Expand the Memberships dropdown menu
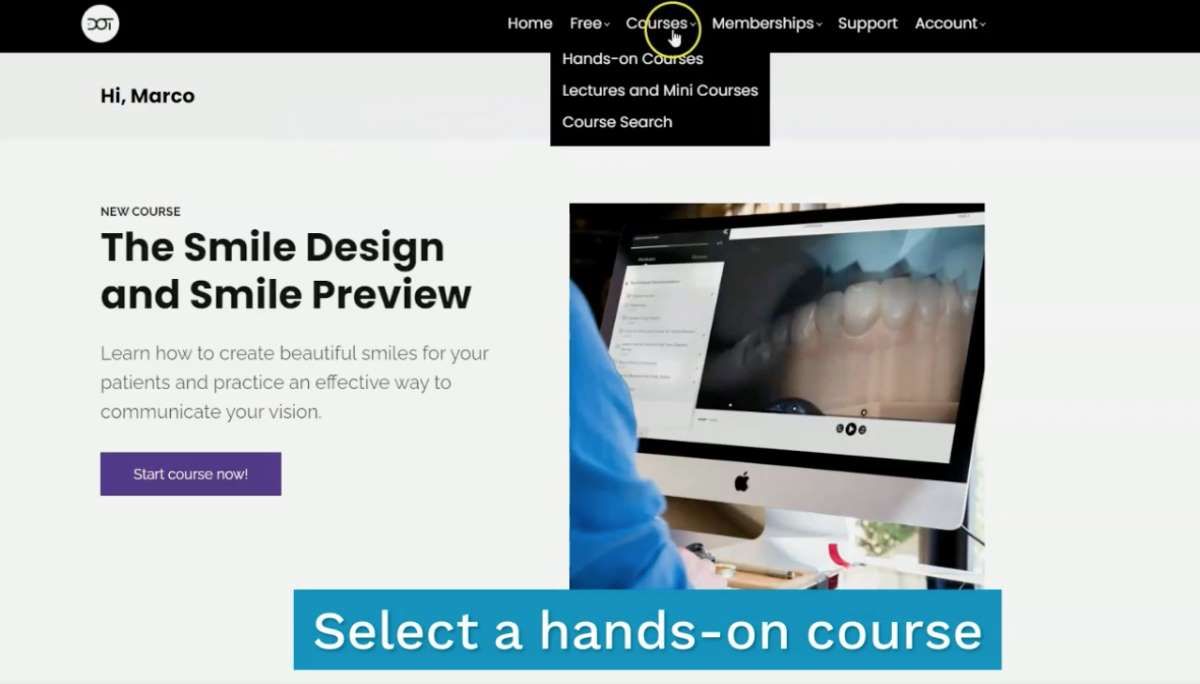Viewport: 1200px width, 684px height. pos(767,23)
